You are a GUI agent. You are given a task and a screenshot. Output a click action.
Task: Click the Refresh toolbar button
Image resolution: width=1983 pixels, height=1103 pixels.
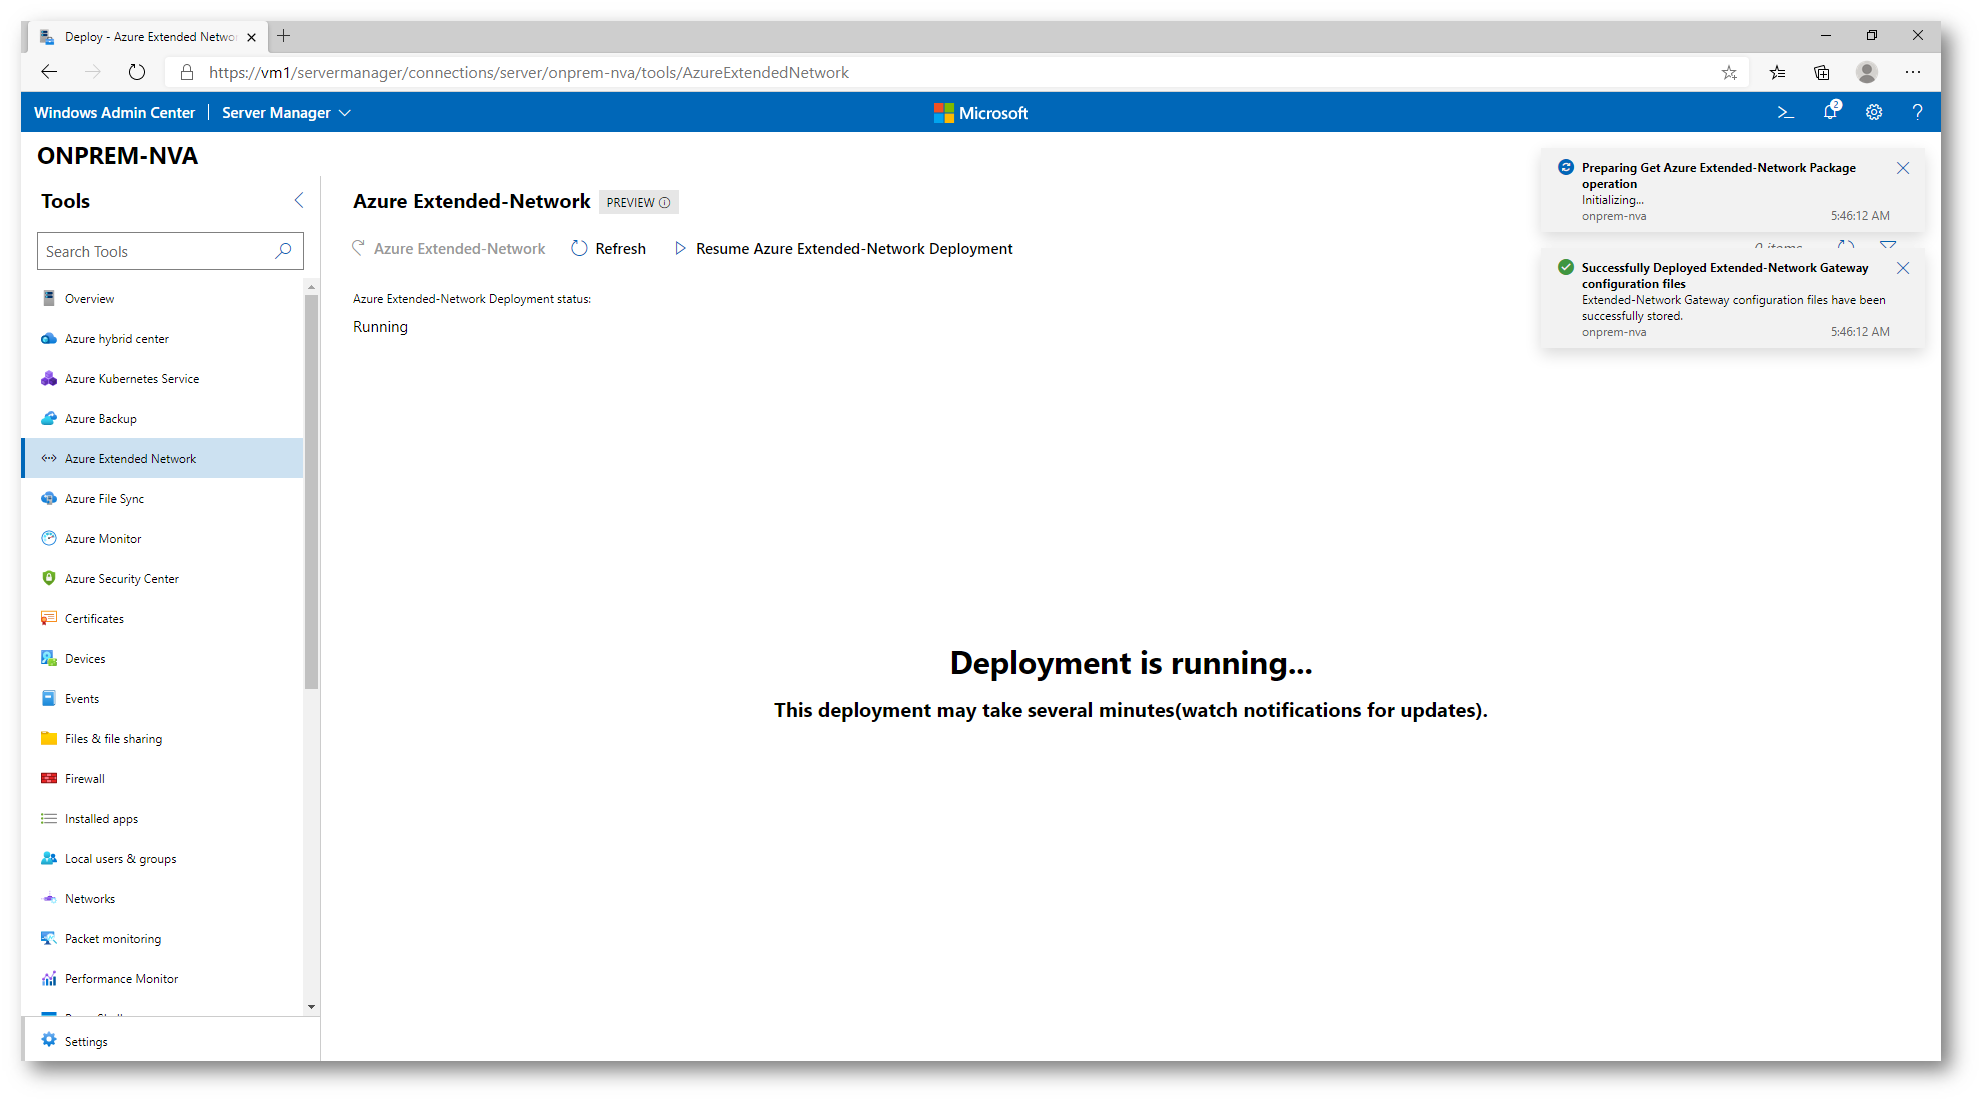pos(608,249)
